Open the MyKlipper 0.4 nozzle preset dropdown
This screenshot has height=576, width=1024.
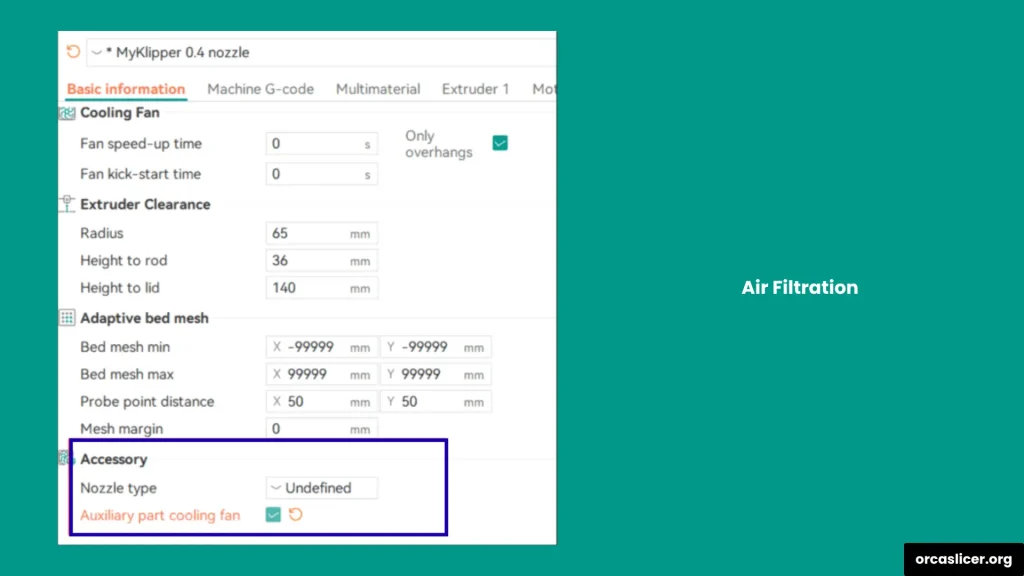[97, 52]
